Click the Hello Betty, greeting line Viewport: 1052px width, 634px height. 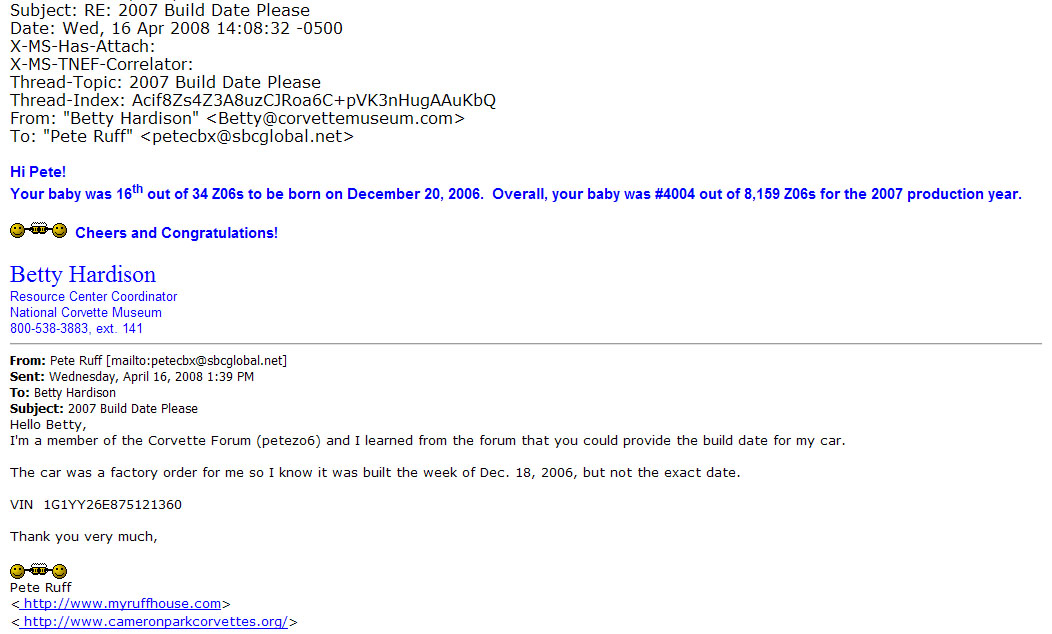44,425
